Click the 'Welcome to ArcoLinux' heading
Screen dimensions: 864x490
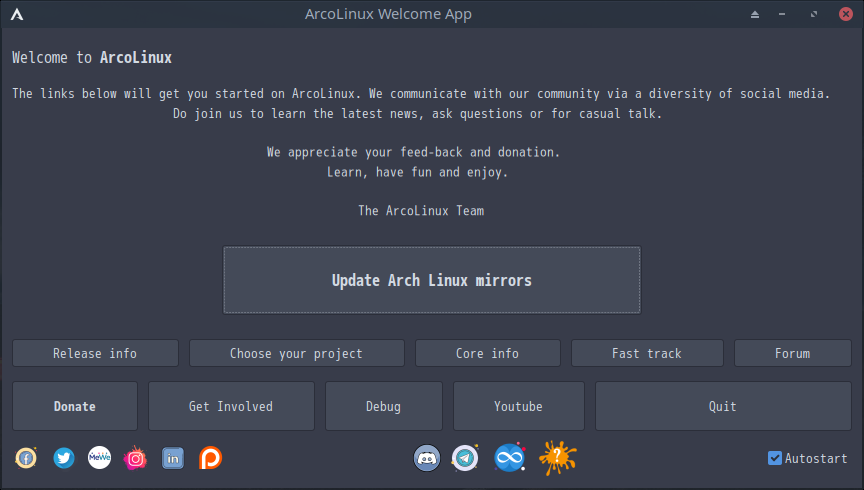tap(92, 57)
